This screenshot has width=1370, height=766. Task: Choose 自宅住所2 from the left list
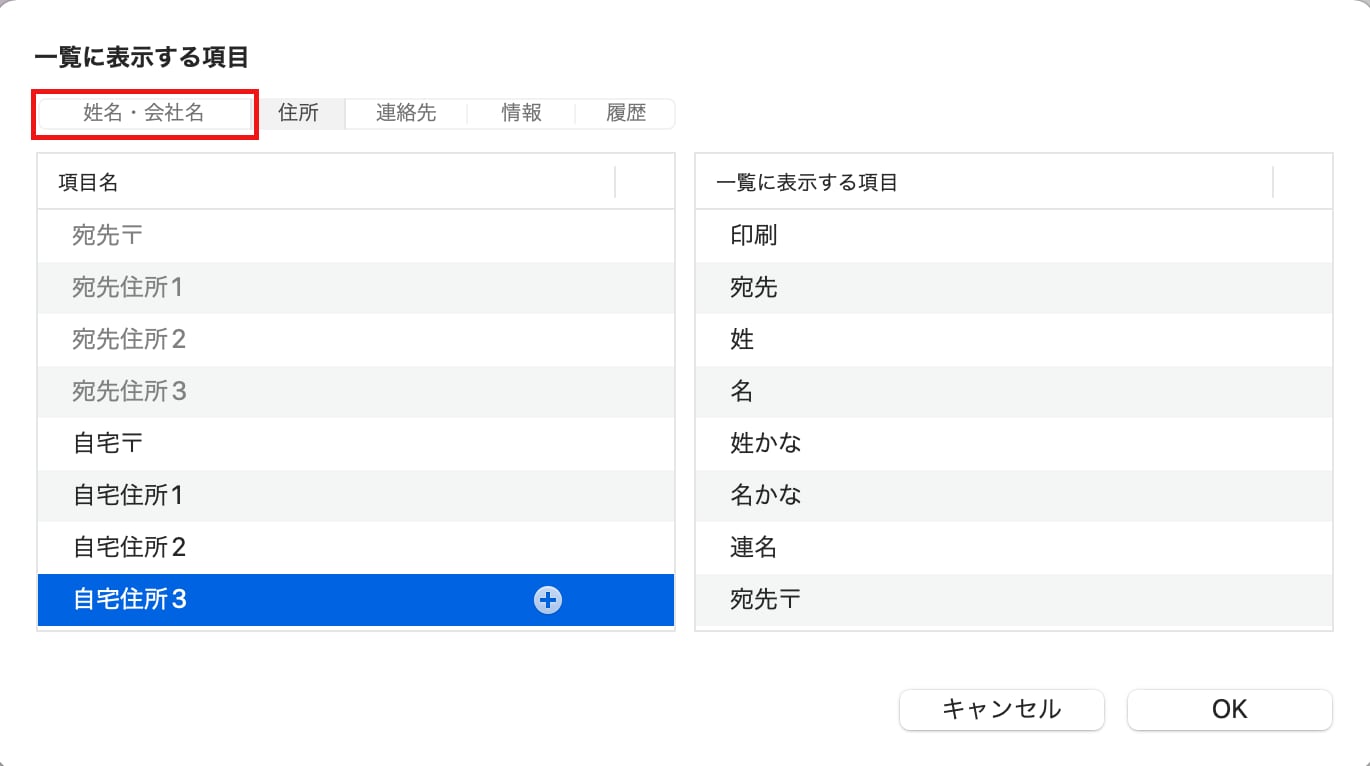356,548
